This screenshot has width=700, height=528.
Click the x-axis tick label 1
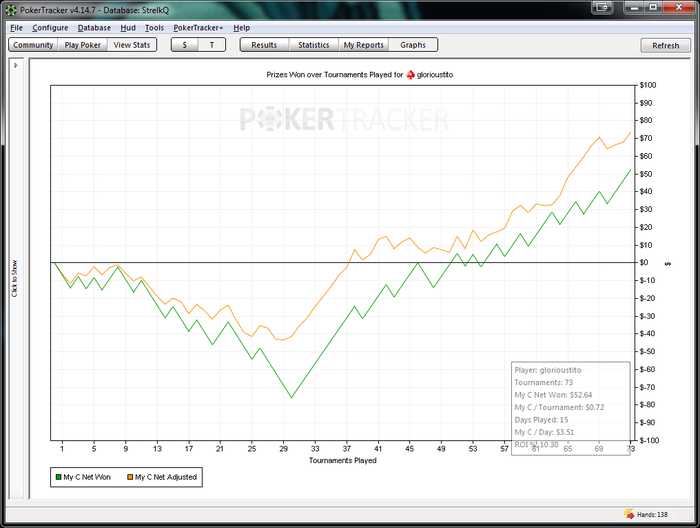62,449
